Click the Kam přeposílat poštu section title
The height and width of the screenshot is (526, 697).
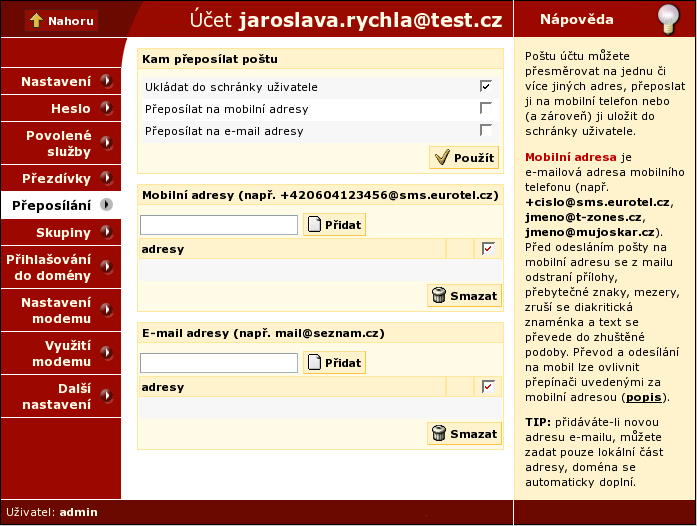(210, 59)
